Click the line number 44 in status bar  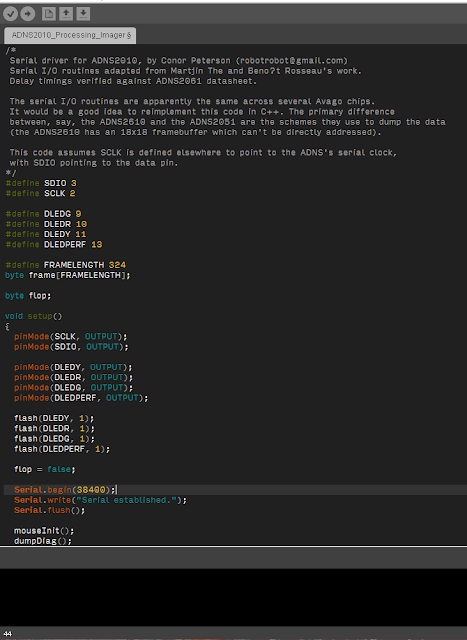[x=7, y=633]
